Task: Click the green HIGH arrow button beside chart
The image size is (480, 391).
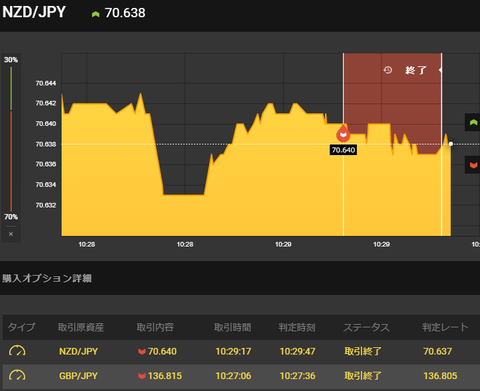Action: pyautogui.click(x=473, y=122)
